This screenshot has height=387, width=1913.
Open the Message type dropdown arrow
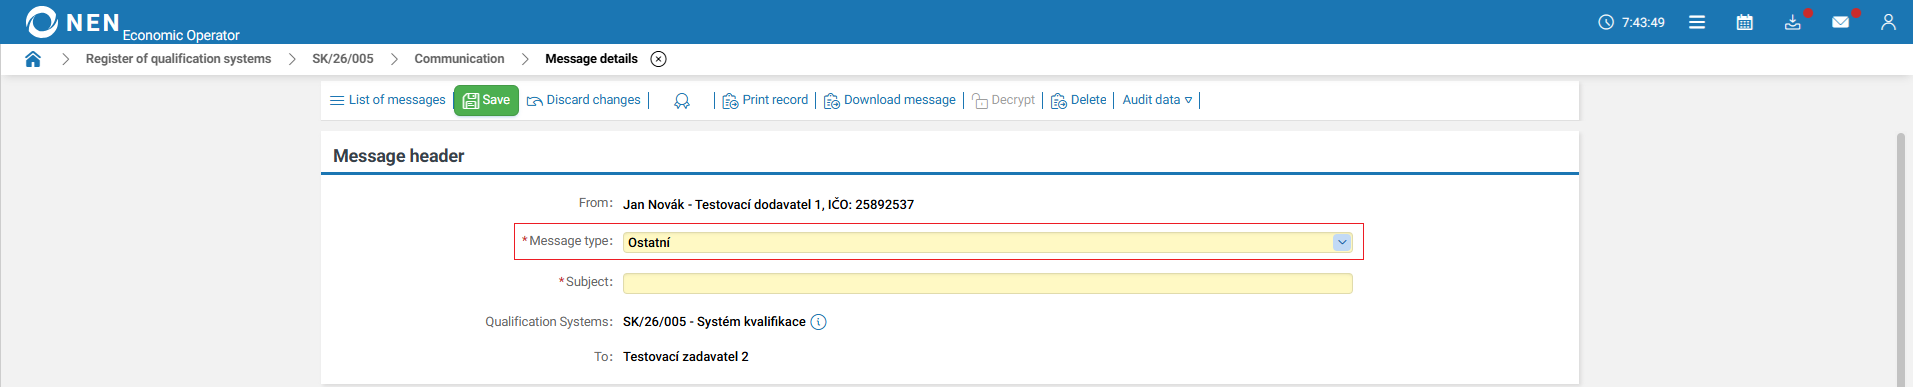pos(1342,242)
